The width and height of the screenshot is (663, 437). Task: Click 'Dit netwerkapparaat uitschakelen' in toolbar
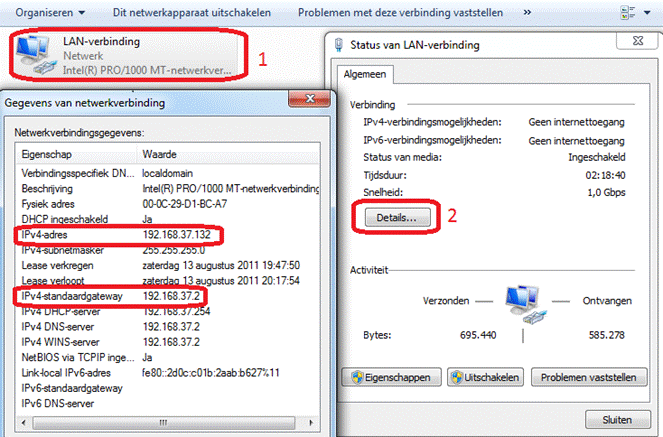point(192,13)
